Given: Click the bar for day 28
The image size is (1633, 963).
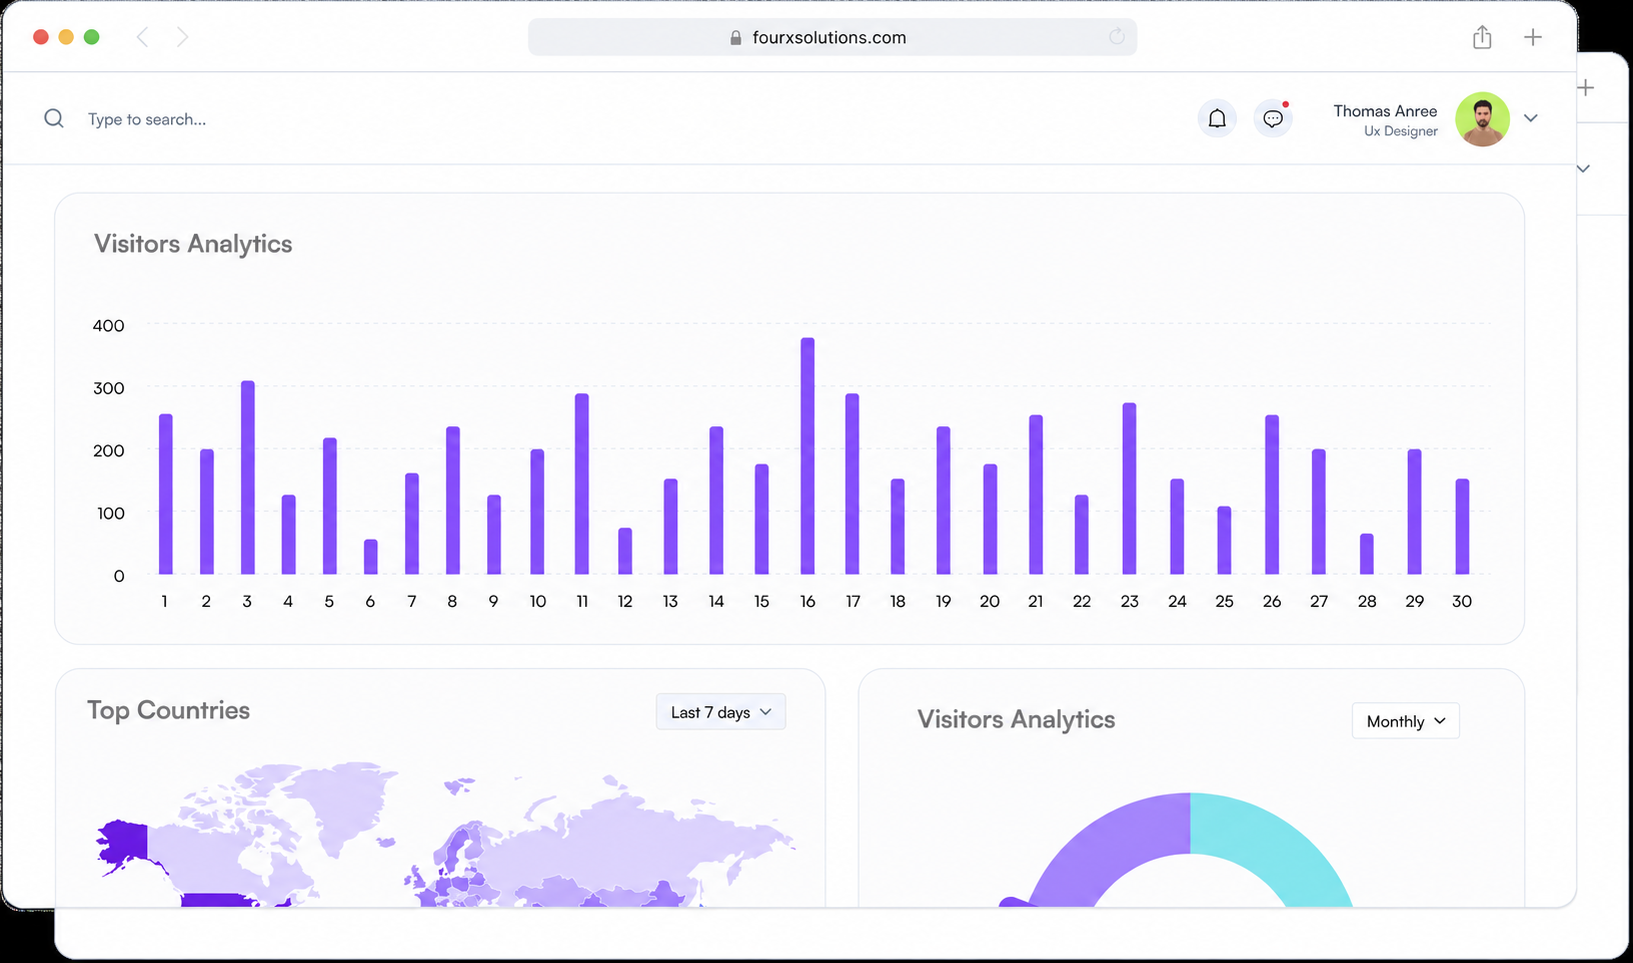Looking at the screenshot, I should tap(1367, 554).
